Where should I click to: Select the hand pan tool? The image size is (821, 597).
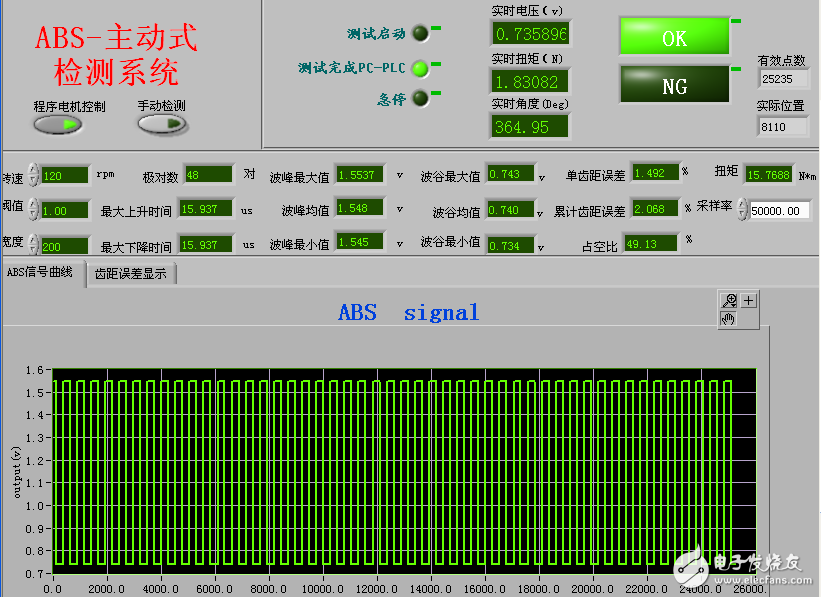tap(729, 318)
